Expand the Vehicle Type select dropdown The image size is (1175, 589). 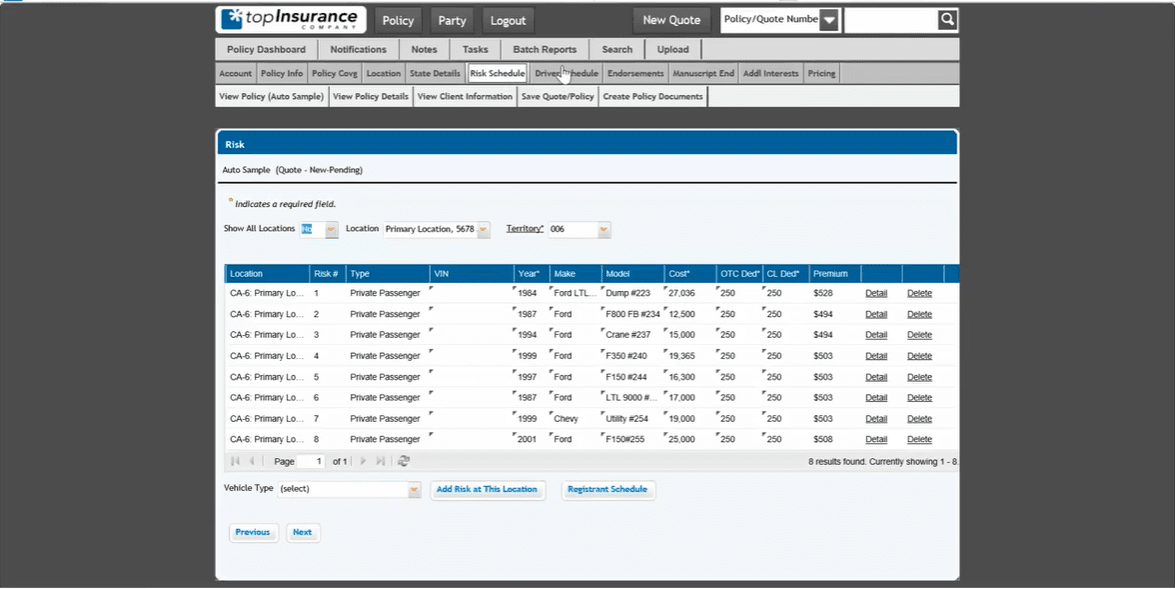414,490
